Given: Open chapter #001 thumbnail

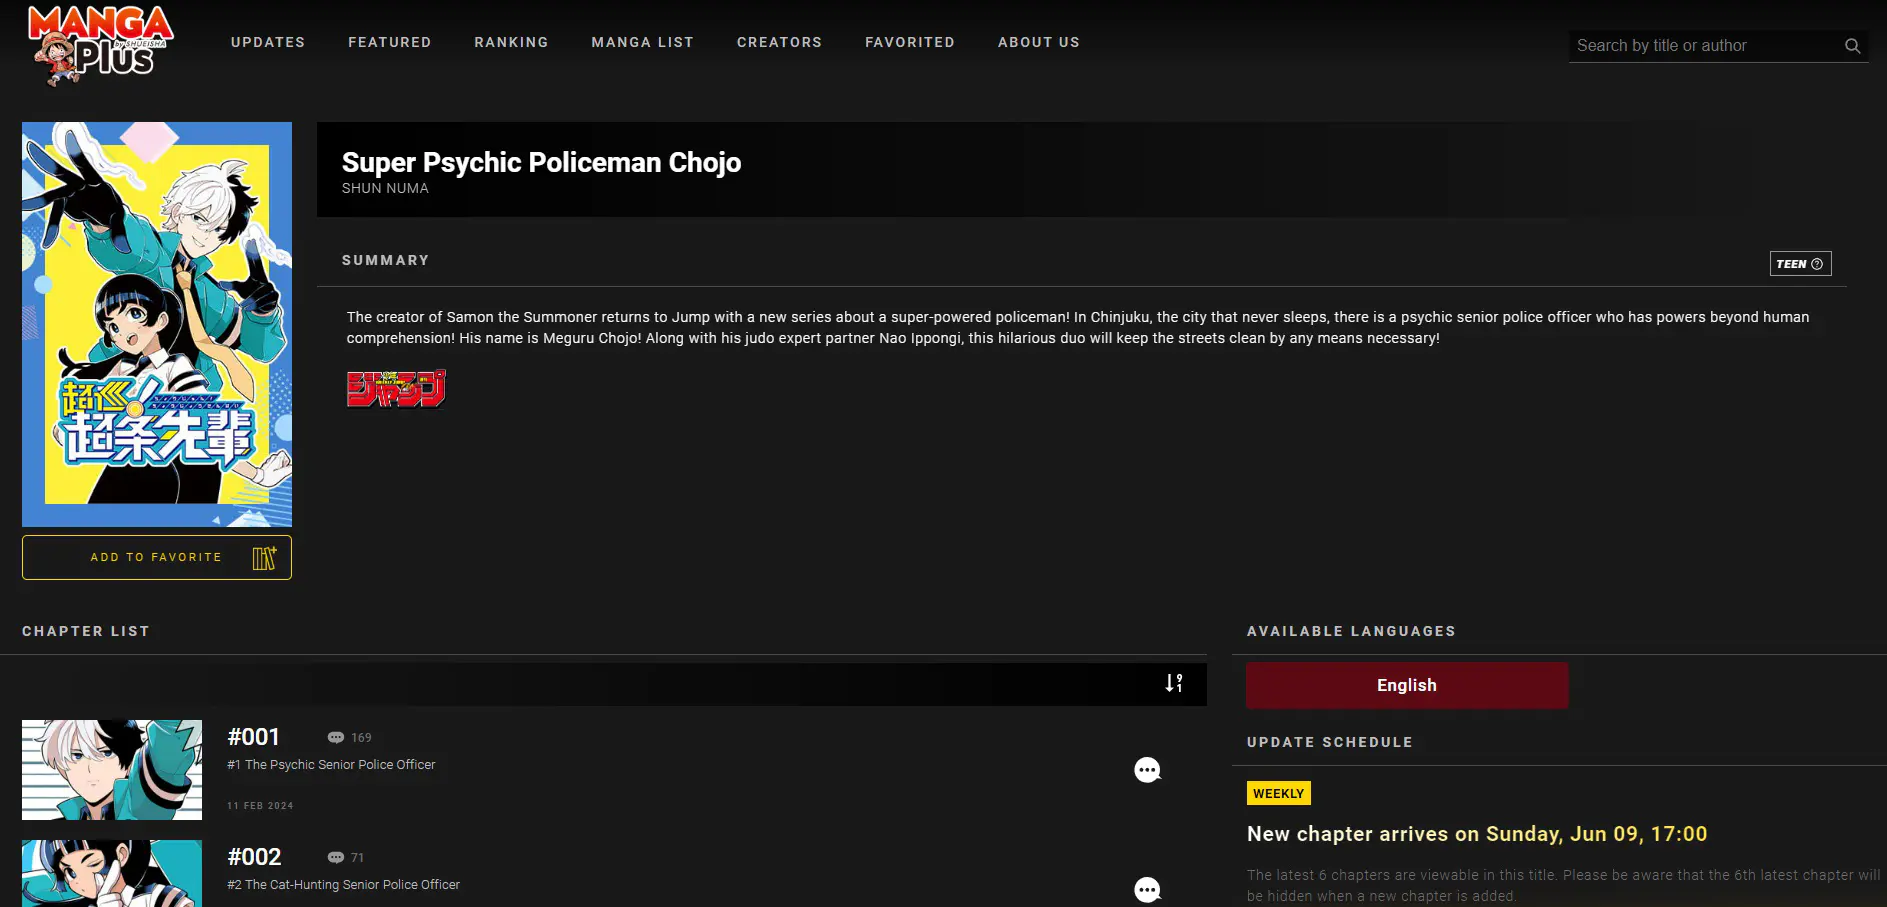Looking at the screenshot, I should pyautogui.click(x=112, y=770).
